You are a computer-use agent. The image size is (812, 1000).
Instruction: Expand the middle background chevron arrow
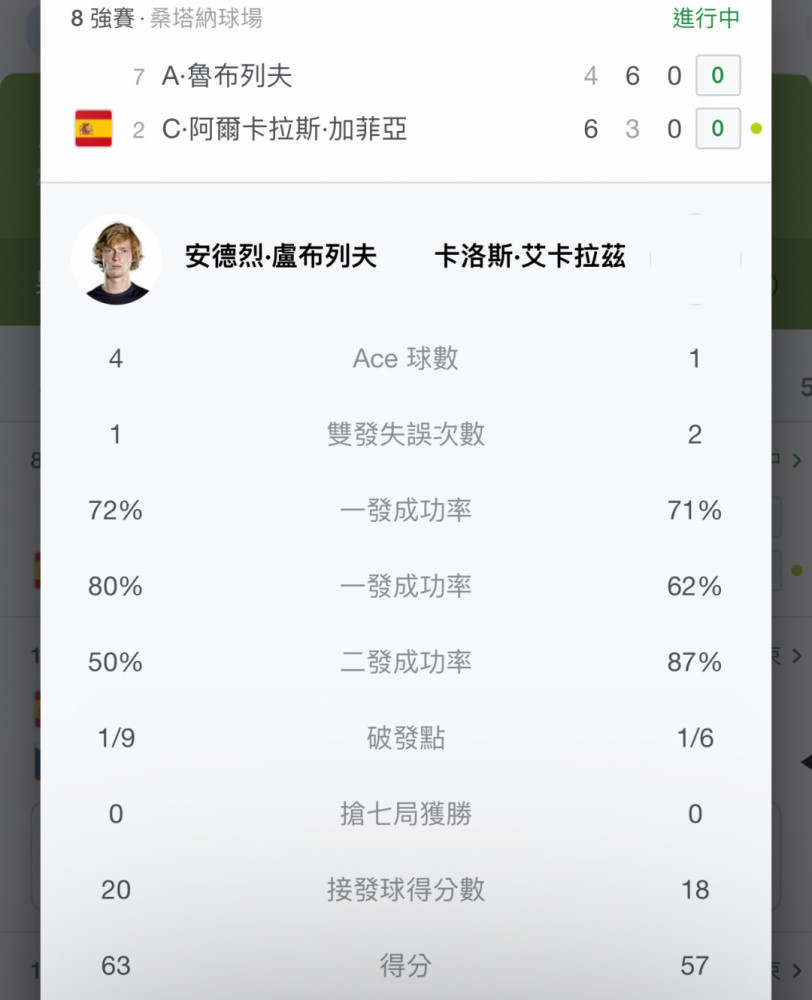coord(797,656)
